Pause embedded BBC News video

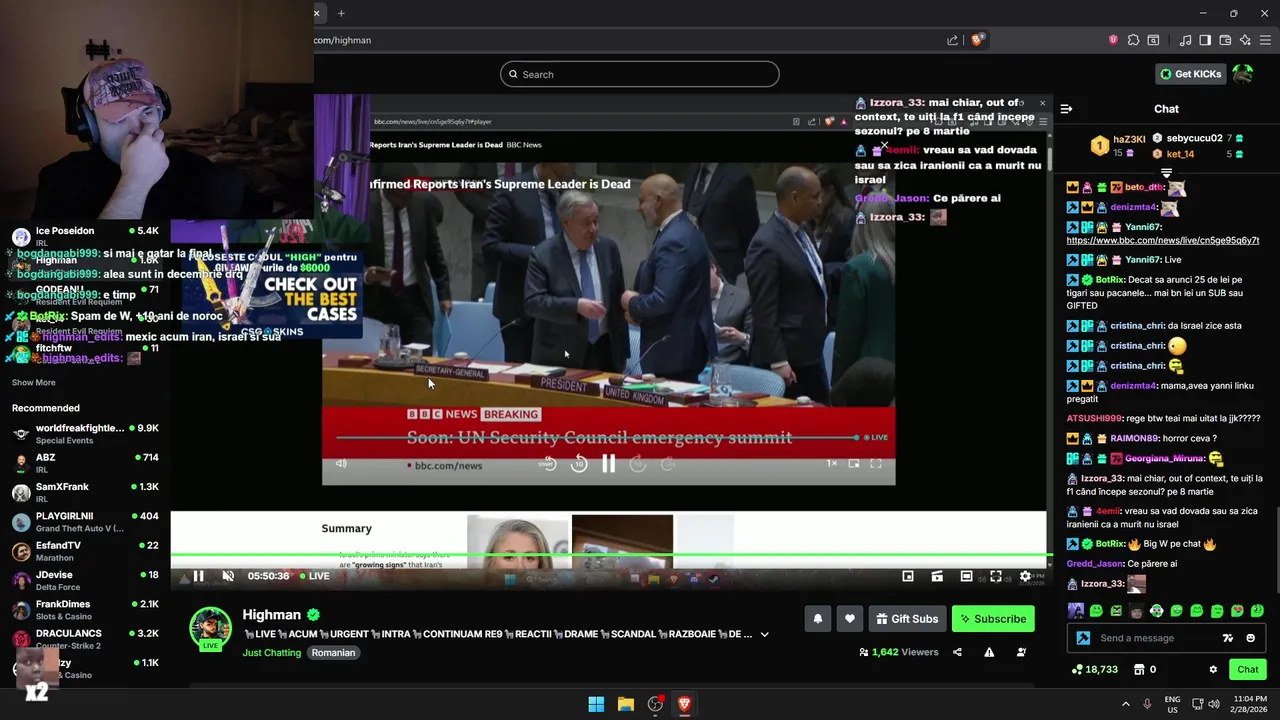608,463
